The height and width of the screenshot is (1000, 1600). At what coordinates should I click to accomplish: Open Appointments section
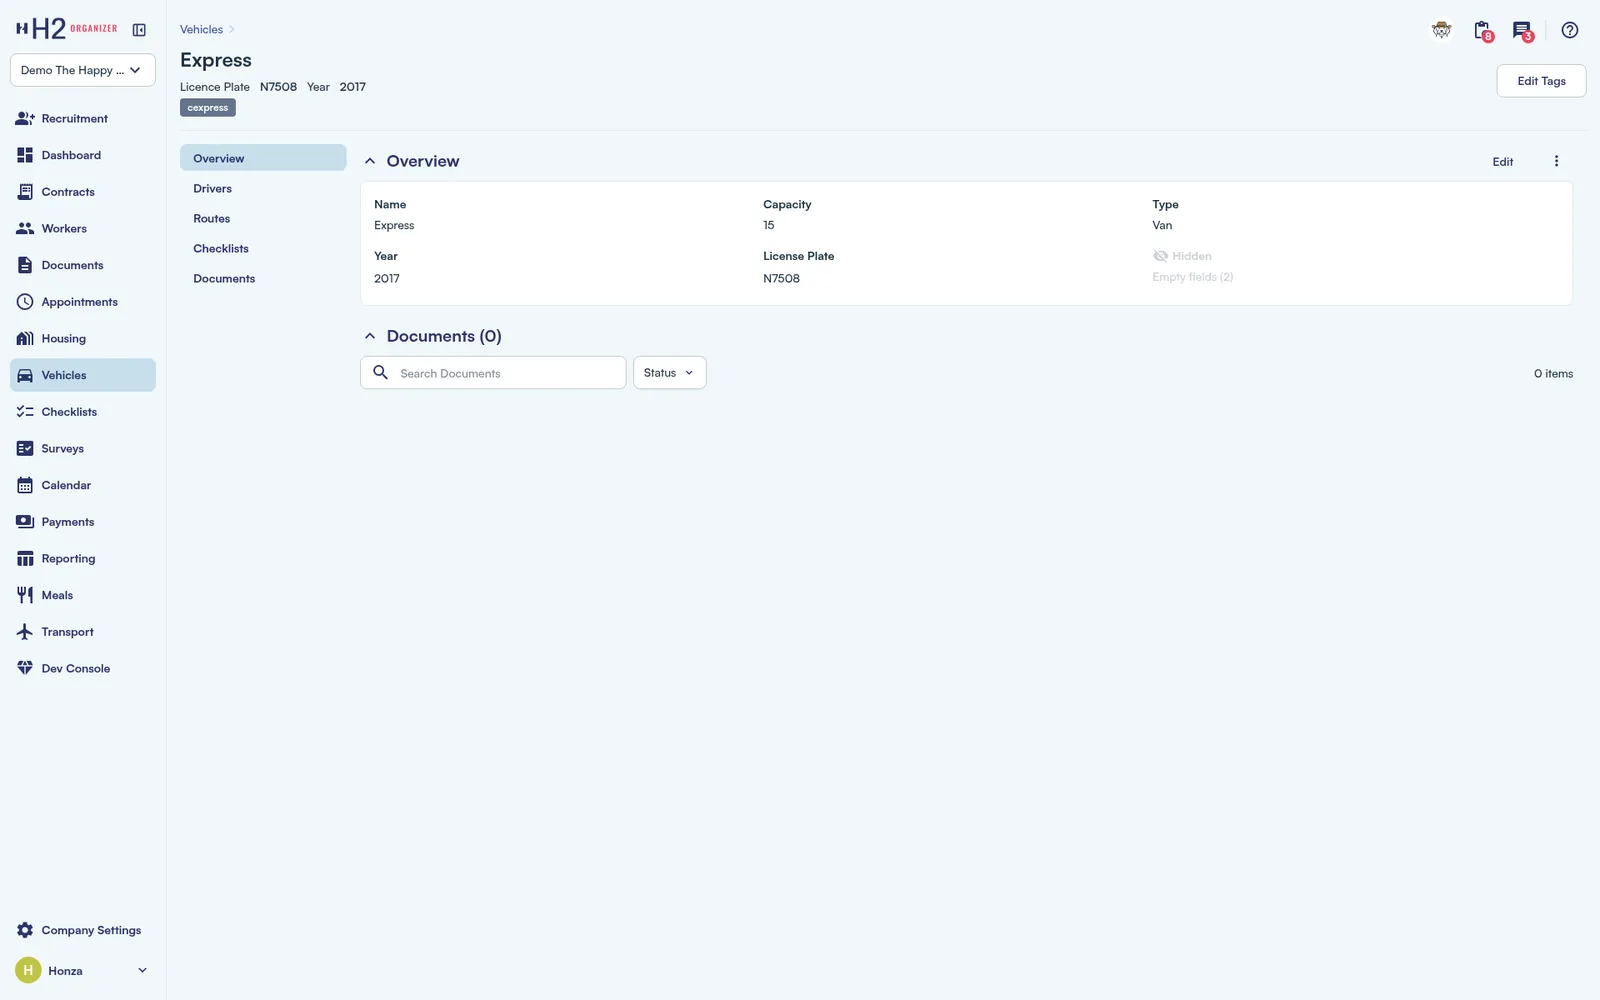point(83,302)
